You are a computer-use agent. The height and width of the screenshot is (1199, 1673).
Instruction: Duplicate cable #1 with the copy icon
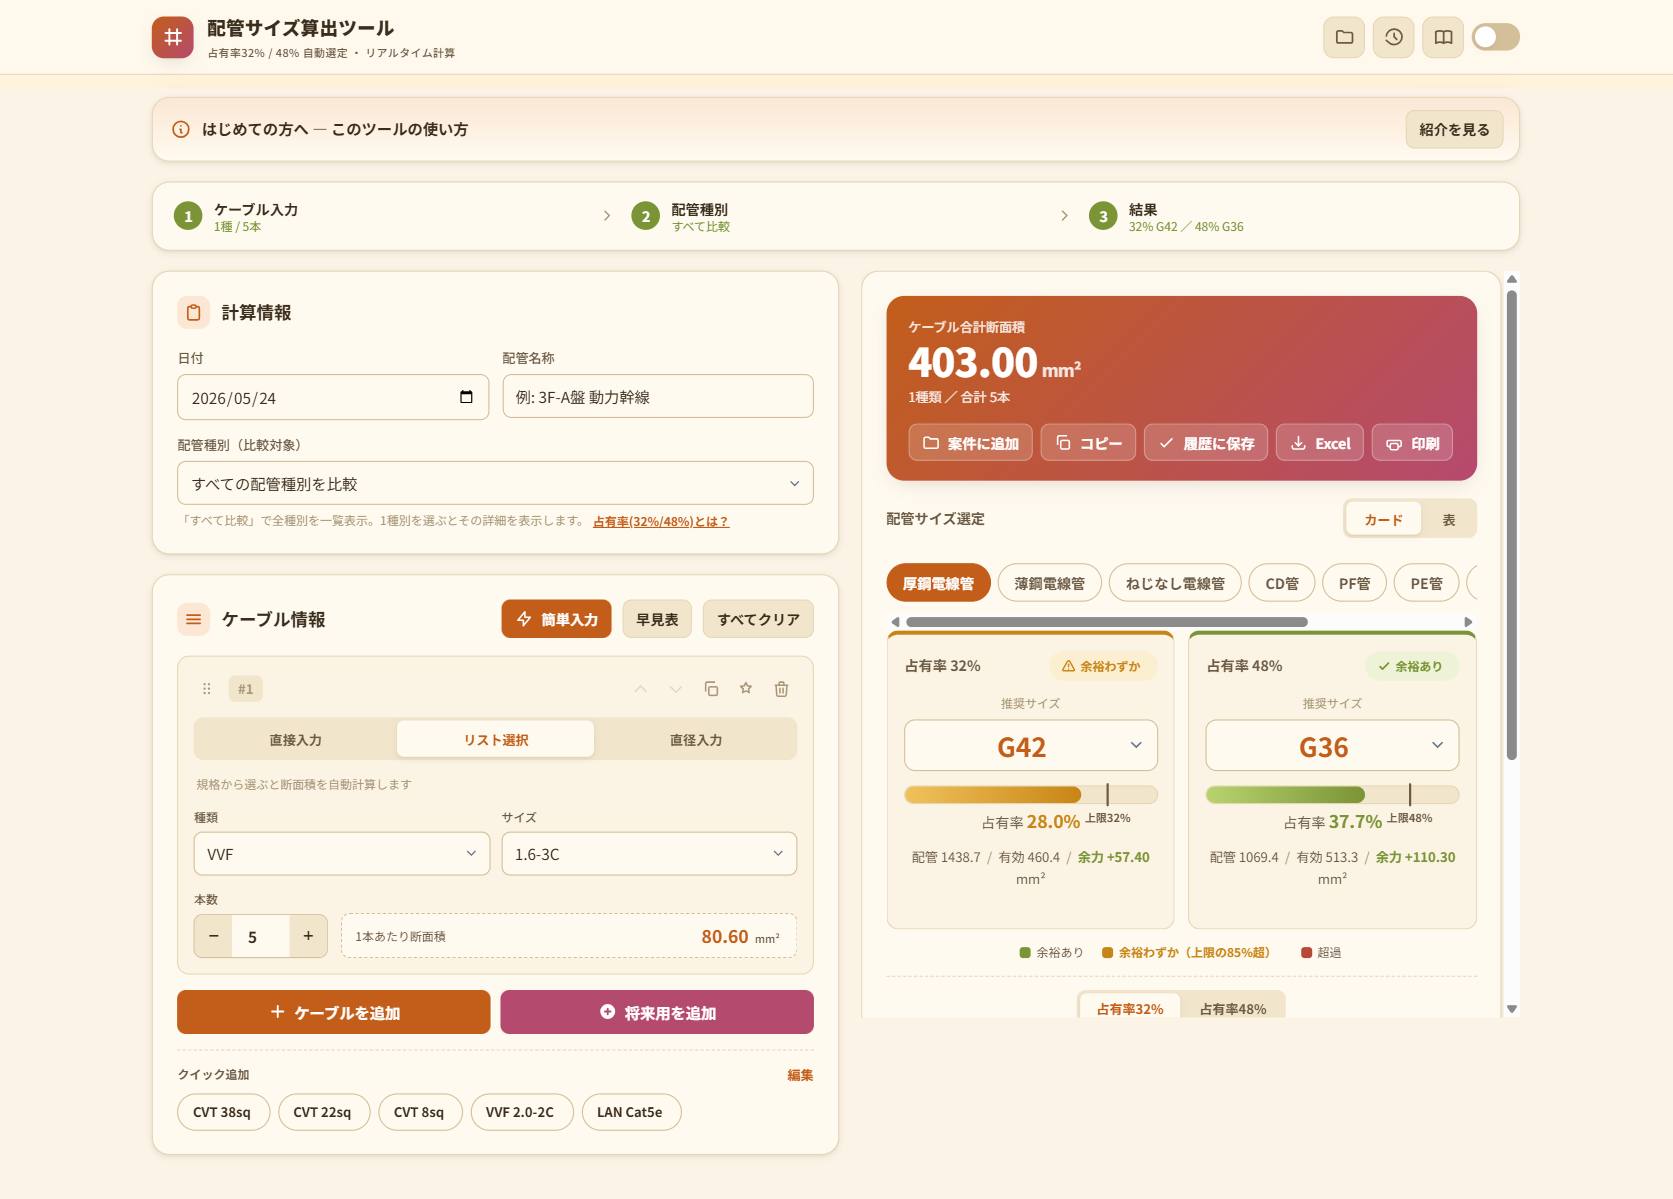point(711,689)
